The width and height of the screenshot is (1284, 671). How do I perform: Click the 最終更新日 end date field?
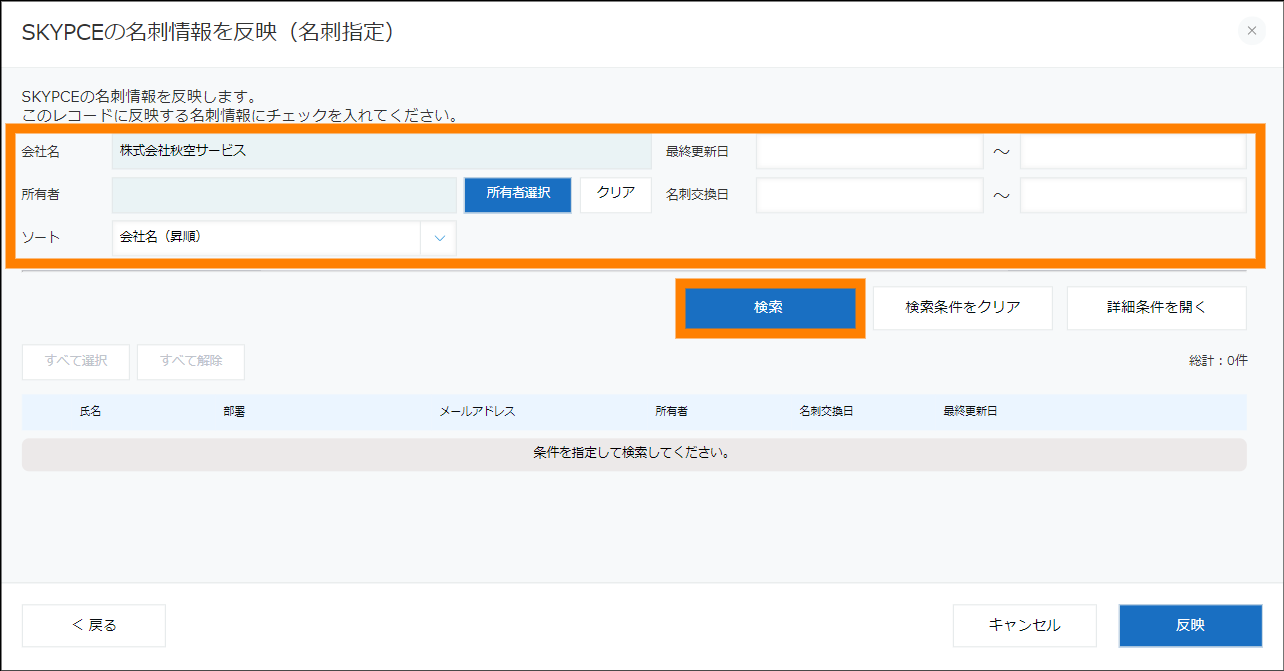1132,152
